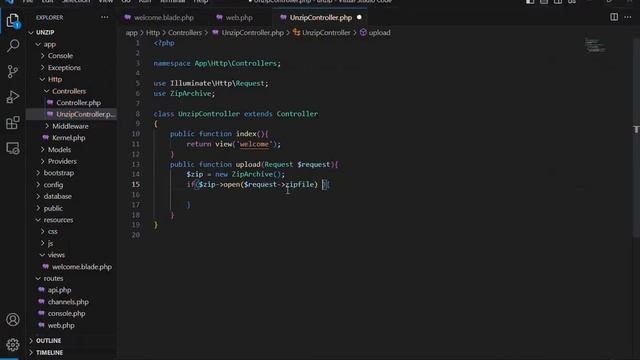Viewport: 640px width, 360px height.
Task: Open editor more actions ellipsis
Action: [x=628, y=17]
